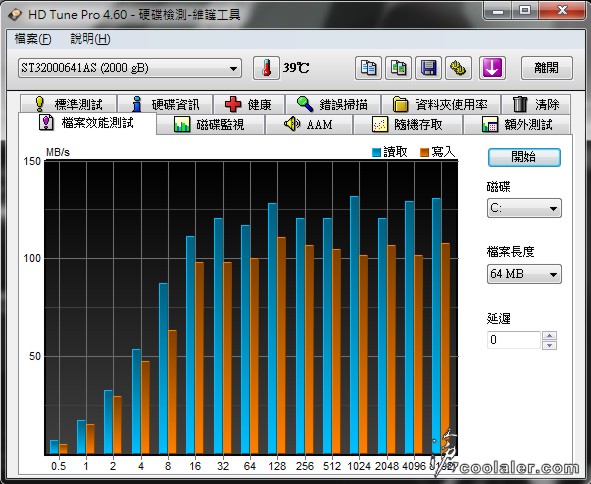Viewport: 591px width, 484px height.
Task: Increase the 延遲 delay value
Action: pyautogui.click(x=550, y=335)
